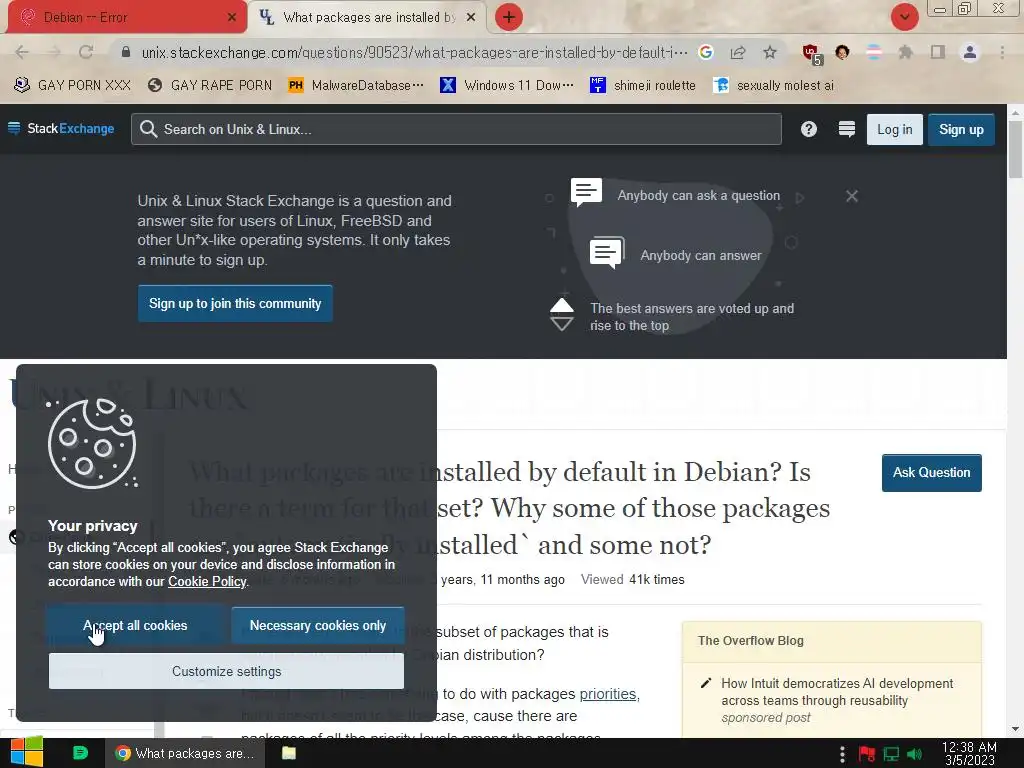Share this page using the share icon
1024x768 pixels.
click(x=738, y=52)
